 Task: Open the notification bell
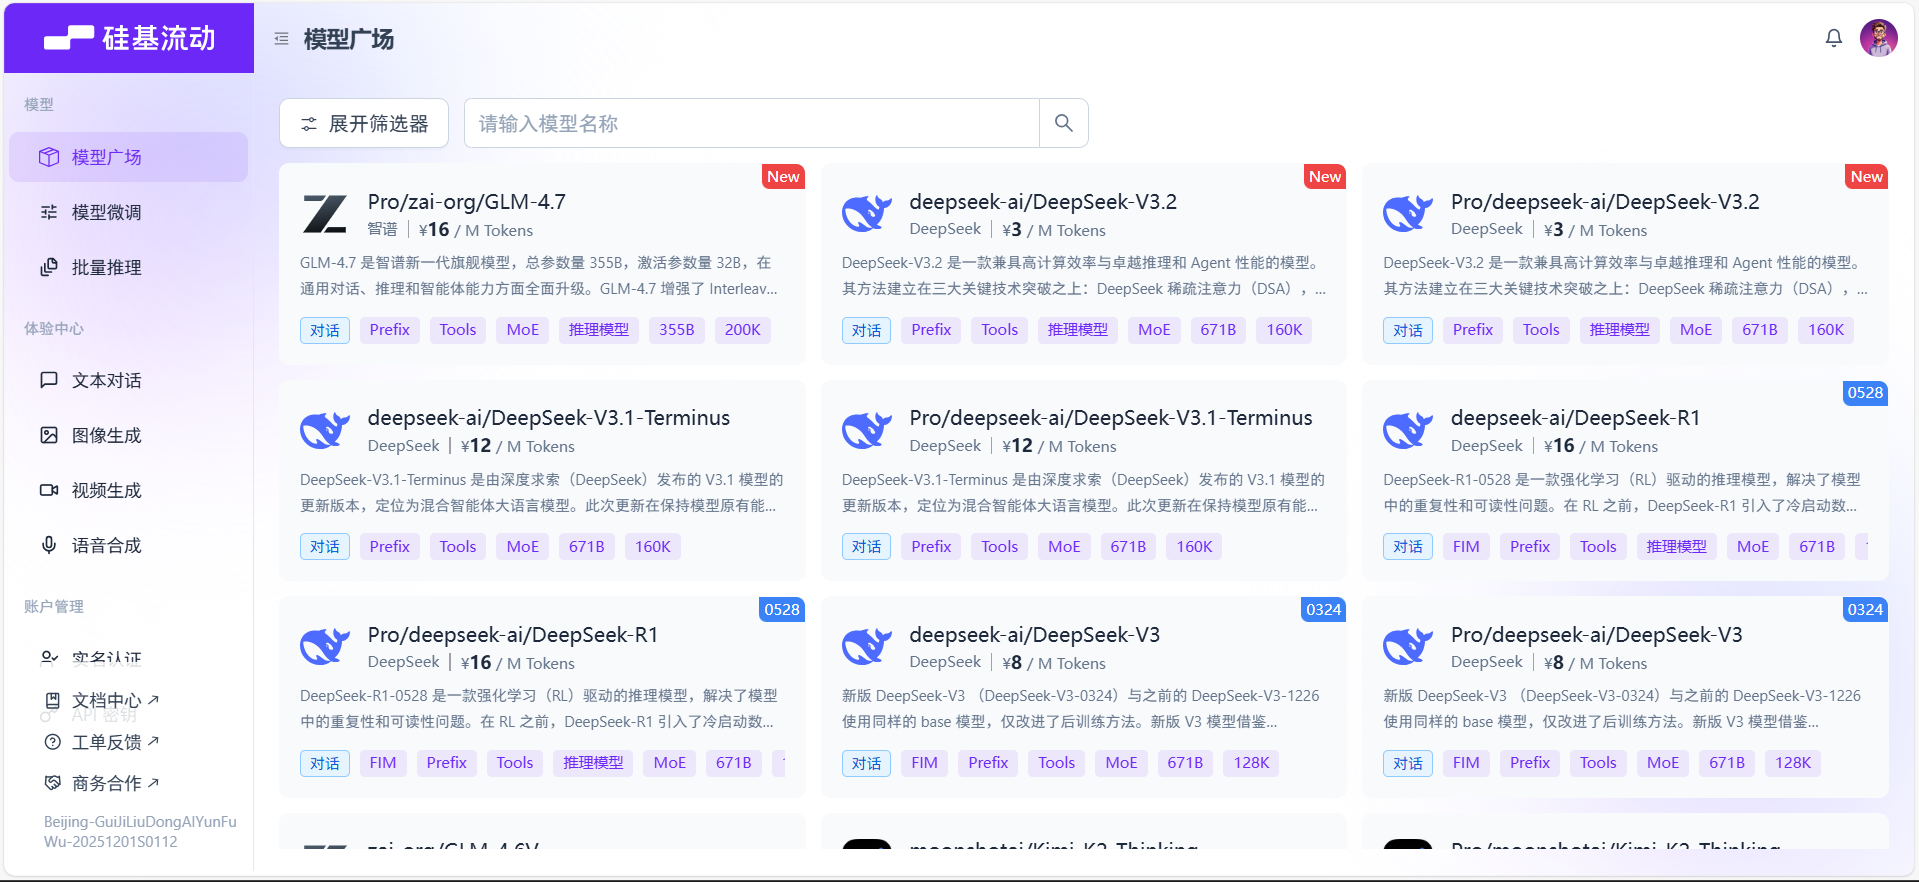[1833, 38]
